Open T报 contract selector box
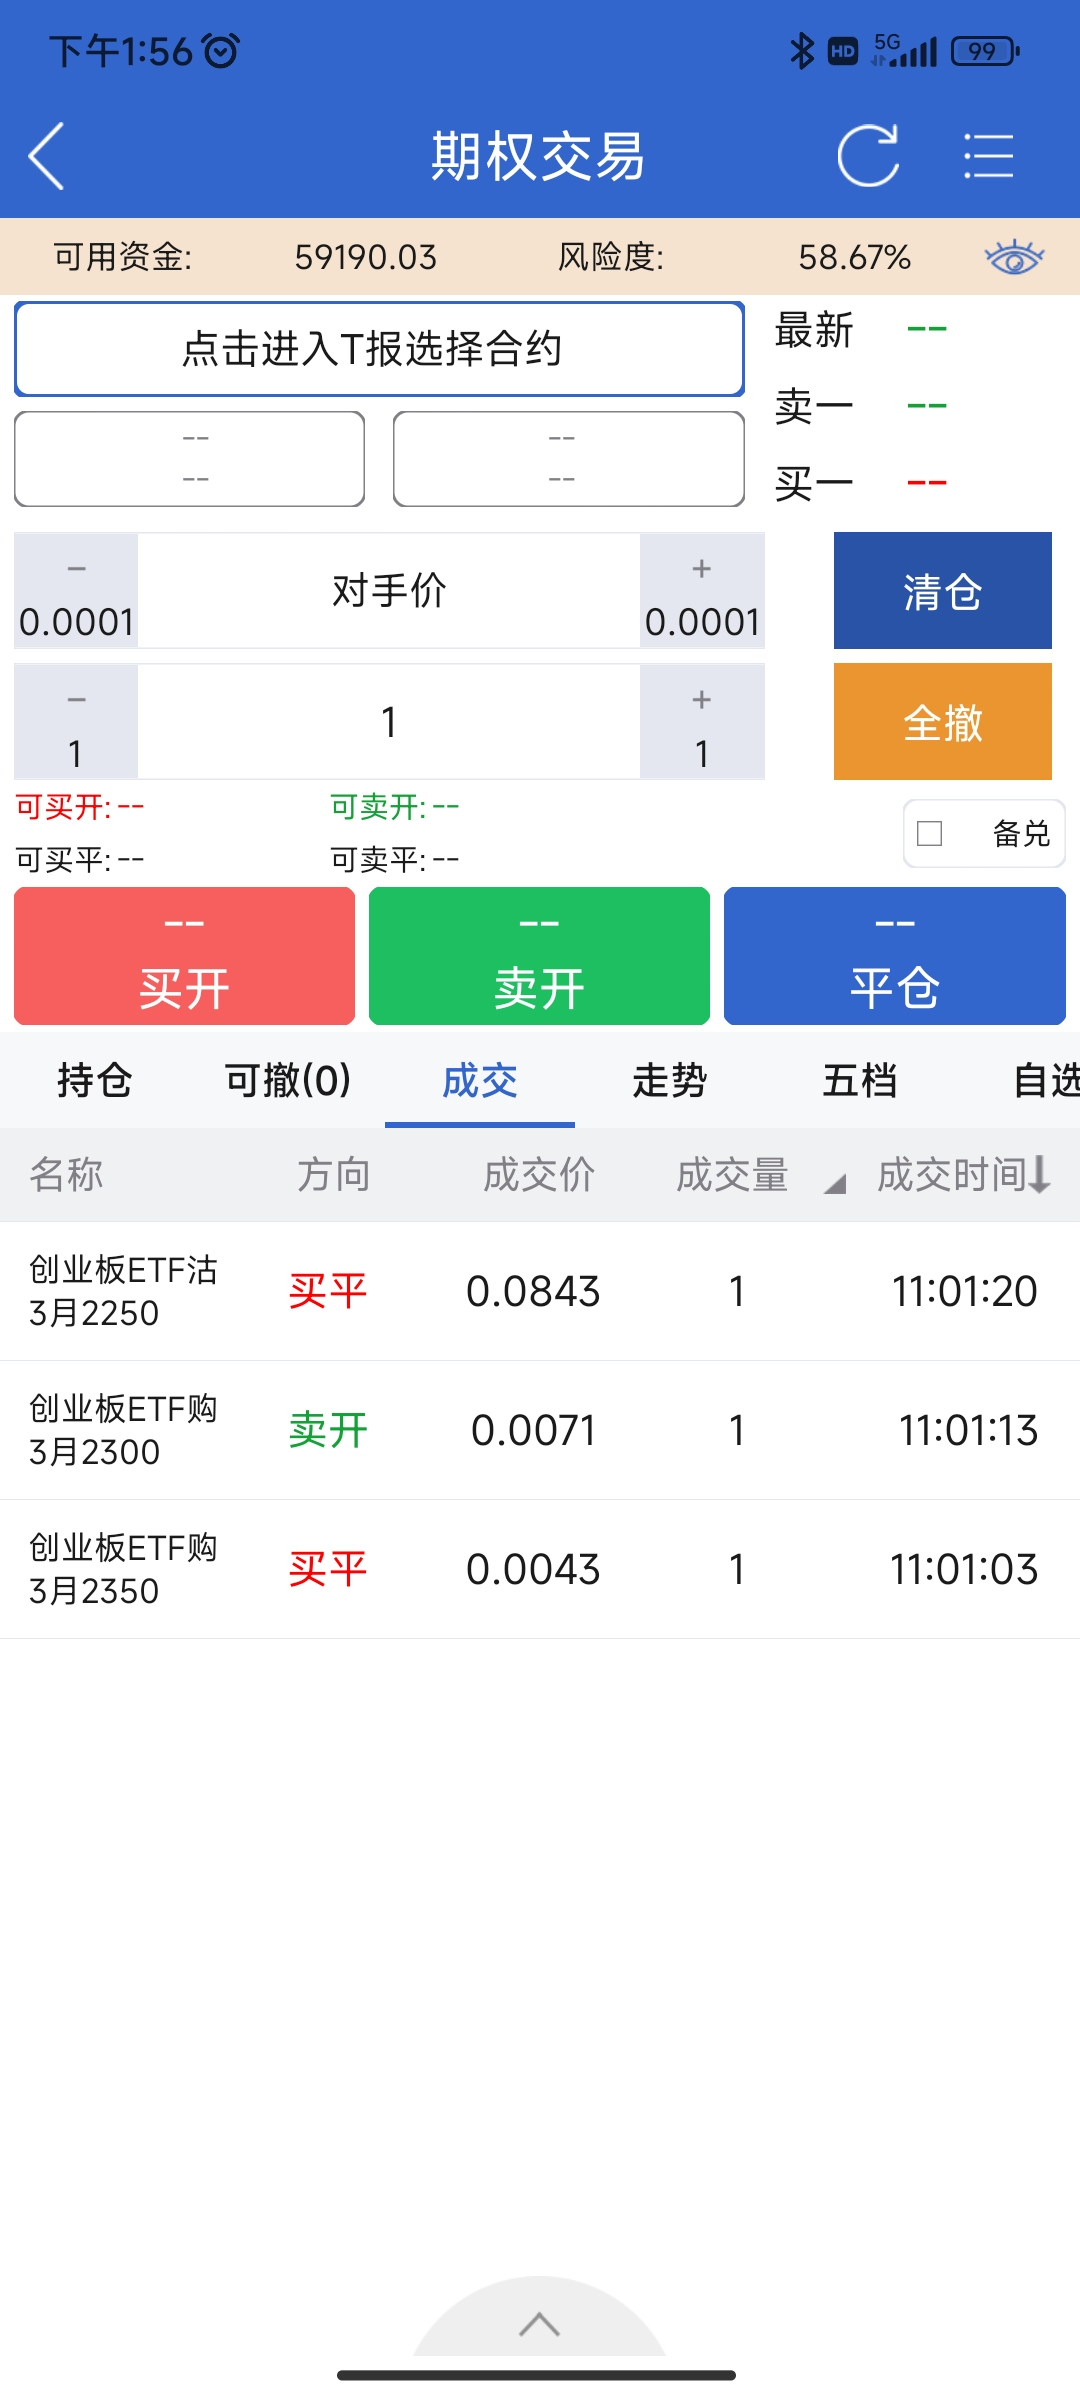 (379, 349)
